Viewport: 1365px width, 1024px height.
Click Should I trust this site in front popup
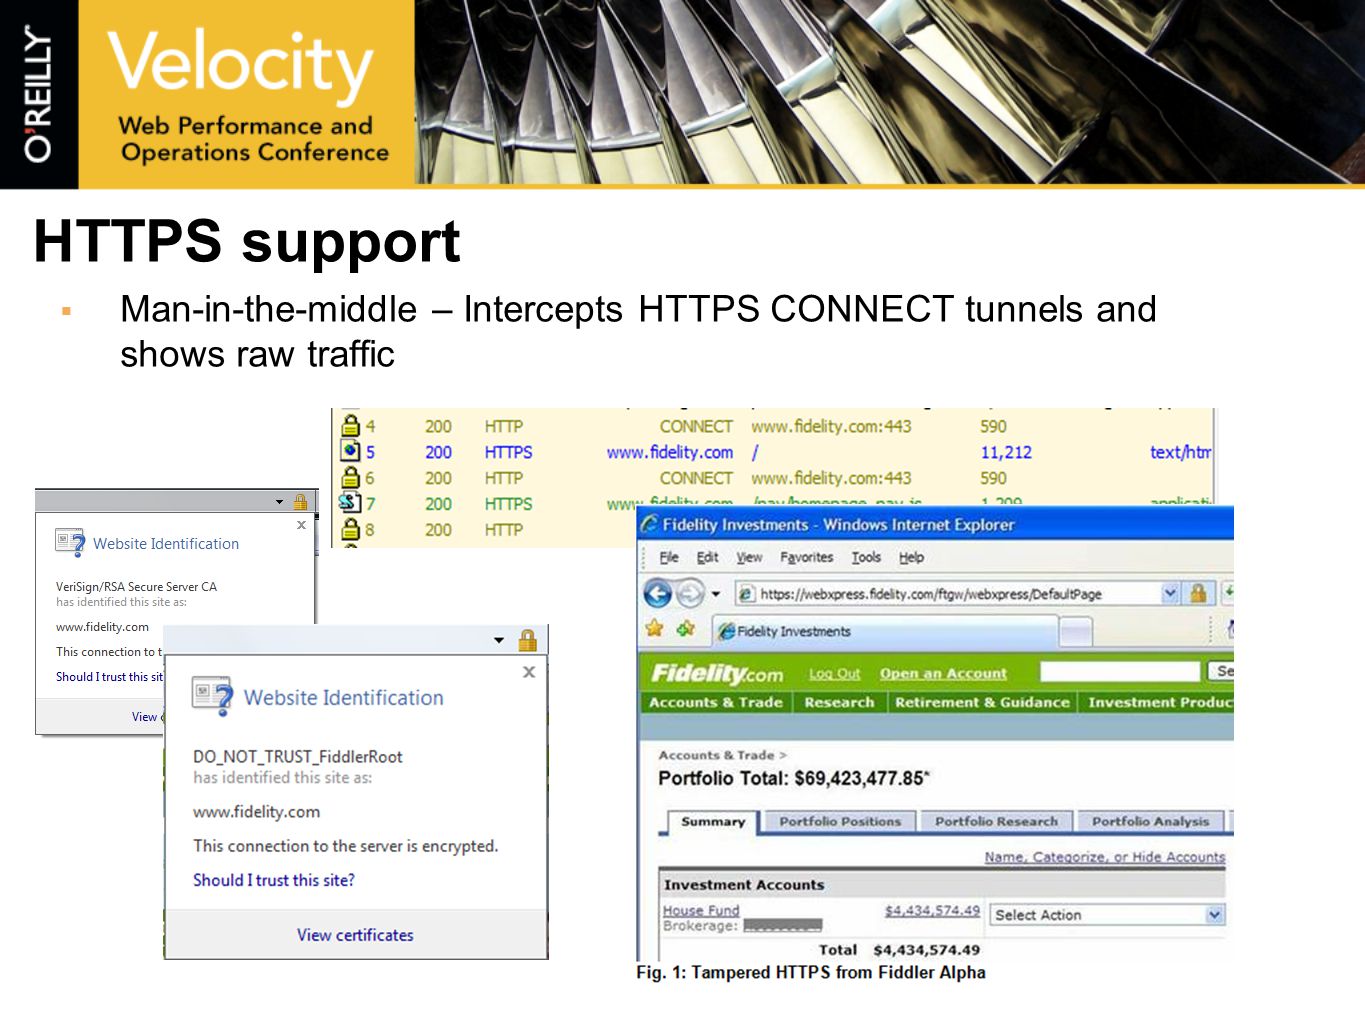274,880
